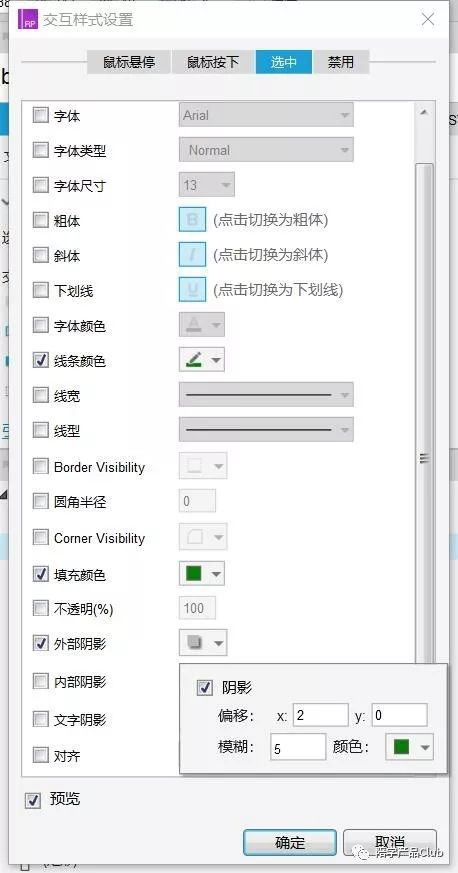Click the green line color pen icon
This screenshot has width=458, height=873.
point(194,360)
